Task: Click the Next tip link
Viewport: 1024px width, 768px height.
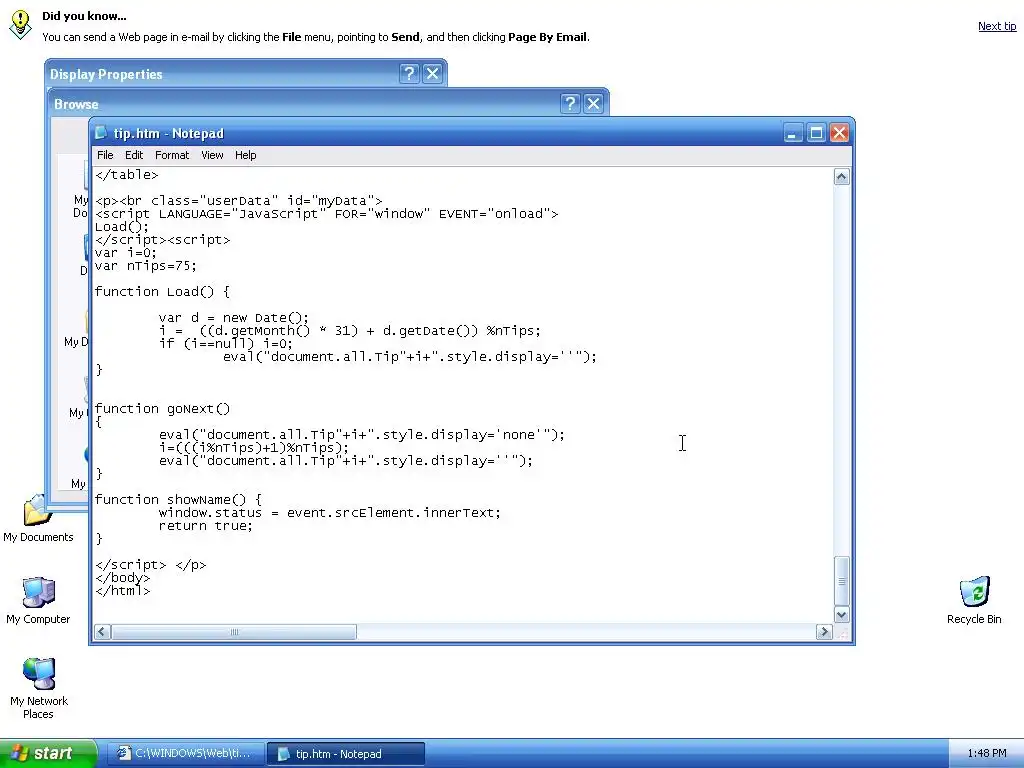Action: click(x=997, y=26)
